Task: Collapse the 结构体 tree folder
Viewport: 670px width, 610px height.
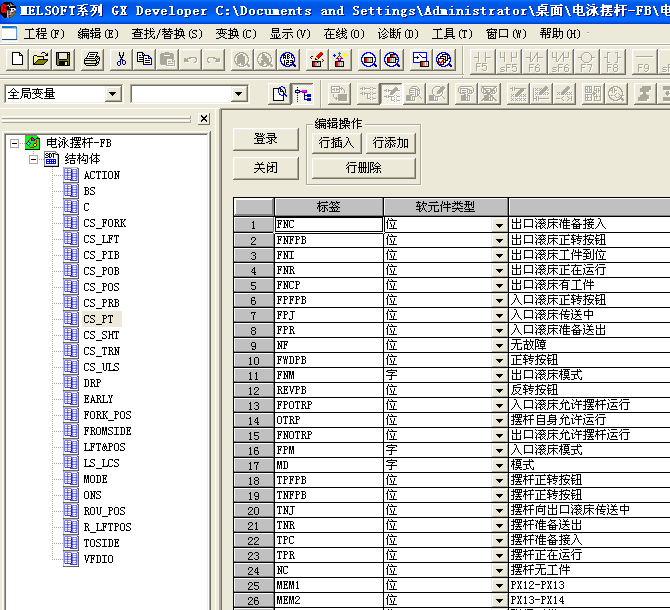Action: click(x=32, y=159)
